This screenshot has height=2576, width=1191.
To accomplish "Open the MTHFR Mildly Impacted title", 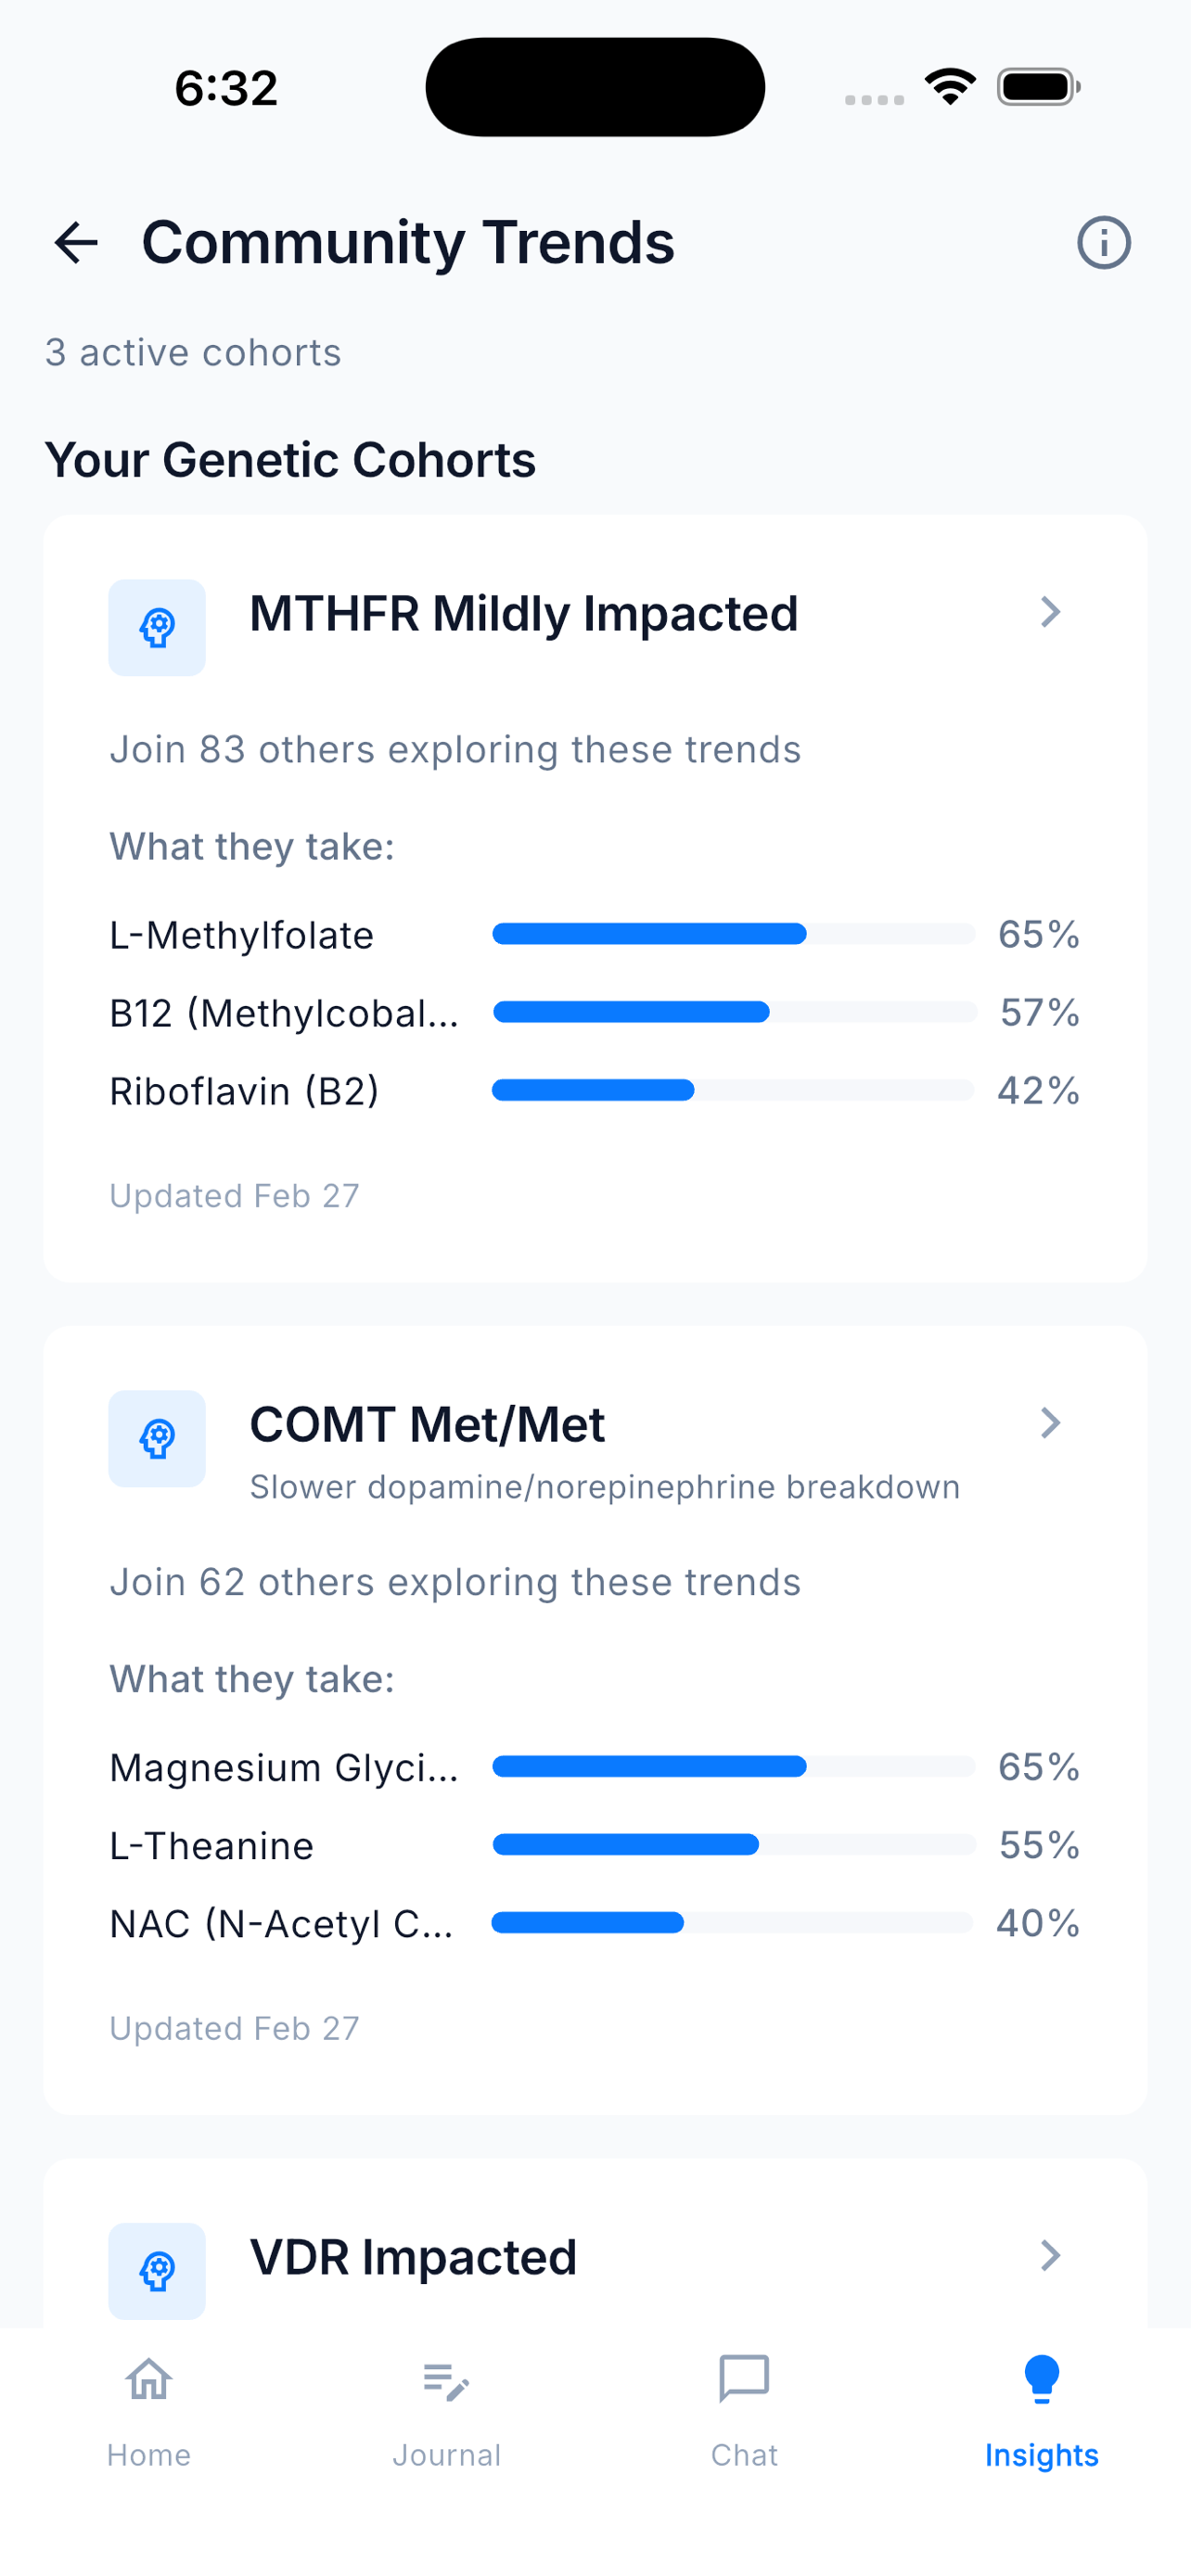I will coord(523,614).
